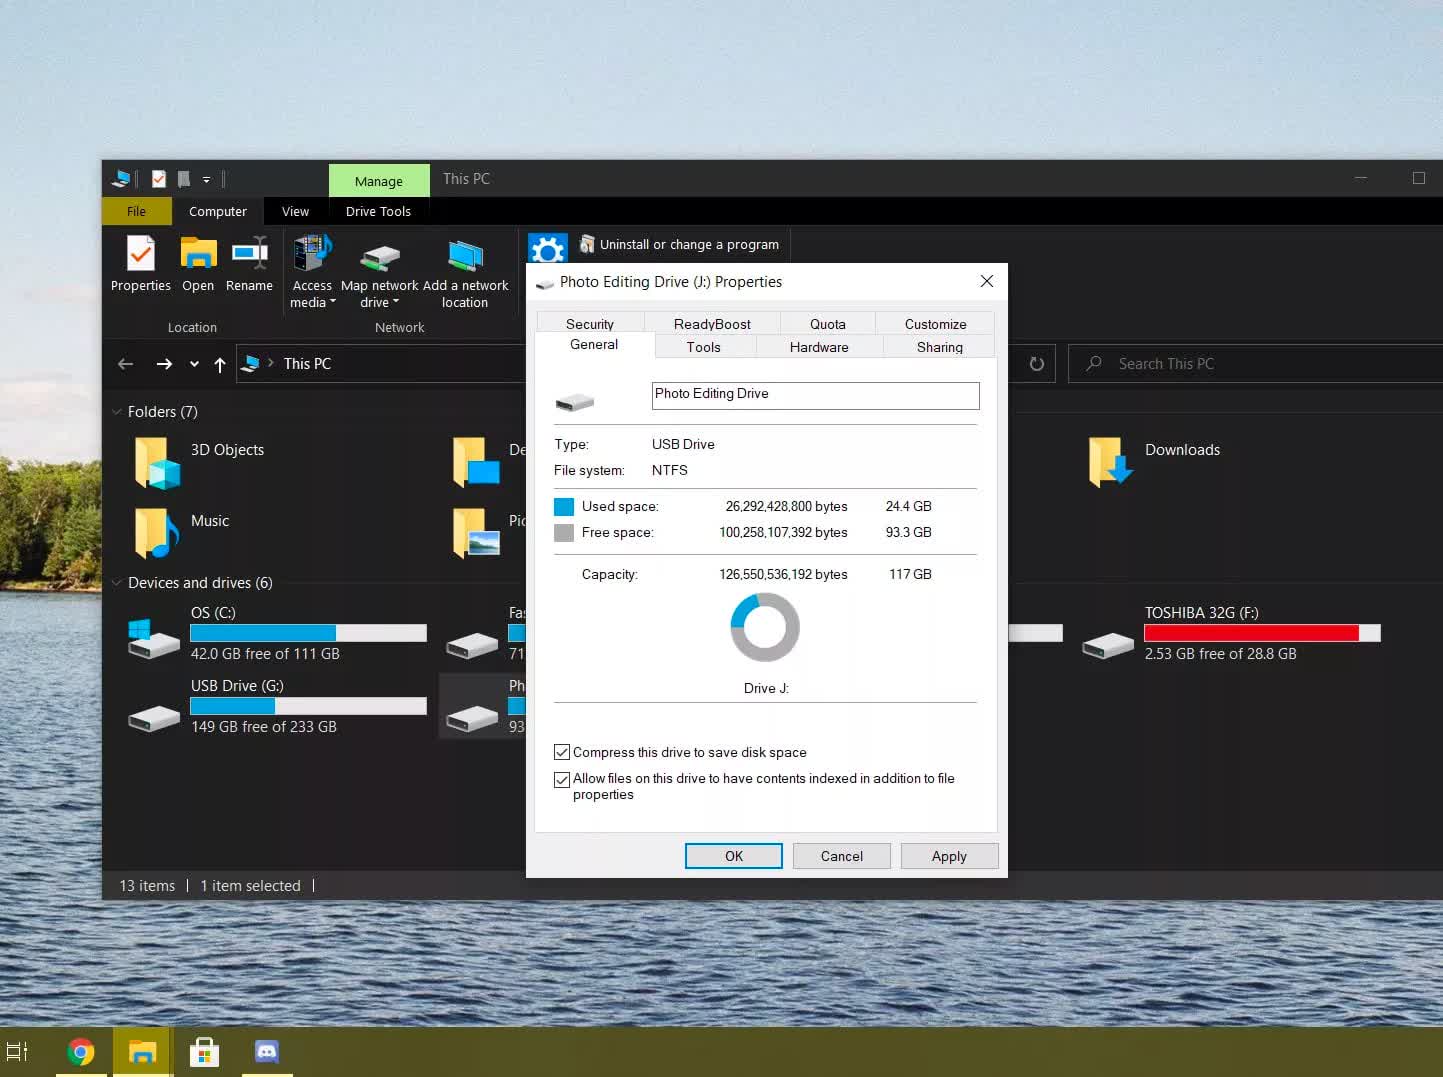Click the Photo Editing Drive name field
Image resolution: width=1443 pixels, height=1077 pixels.
coord(815,395)
